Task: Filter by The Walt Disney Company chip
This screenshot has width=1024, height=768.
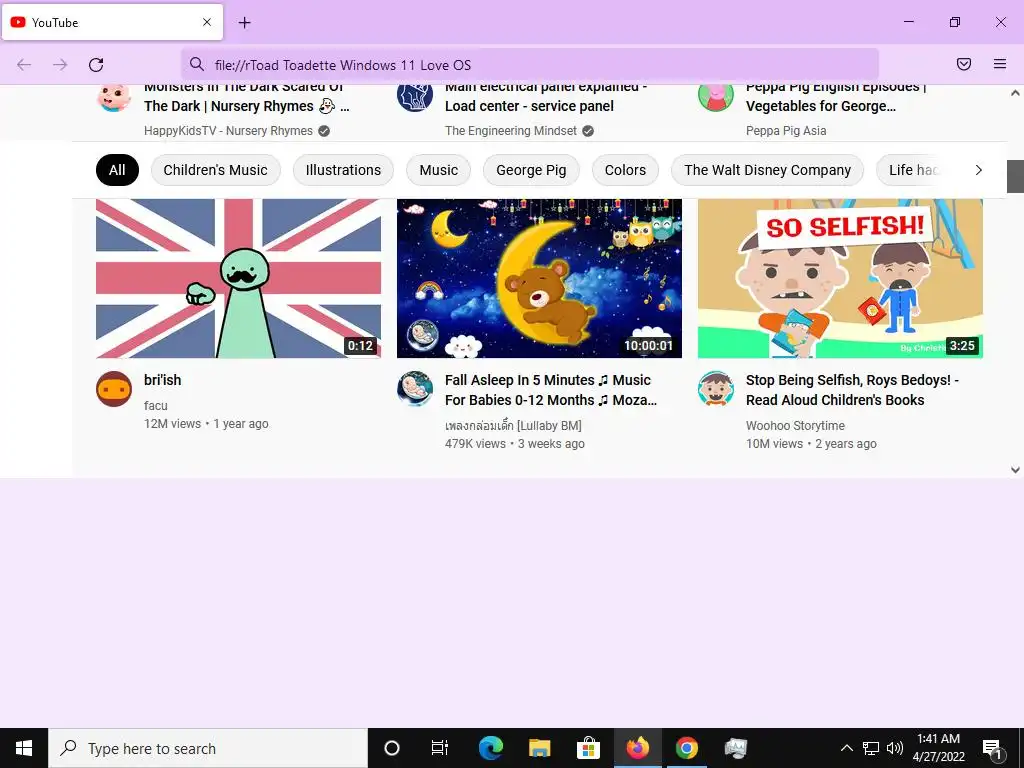Action: coord(767,170)
